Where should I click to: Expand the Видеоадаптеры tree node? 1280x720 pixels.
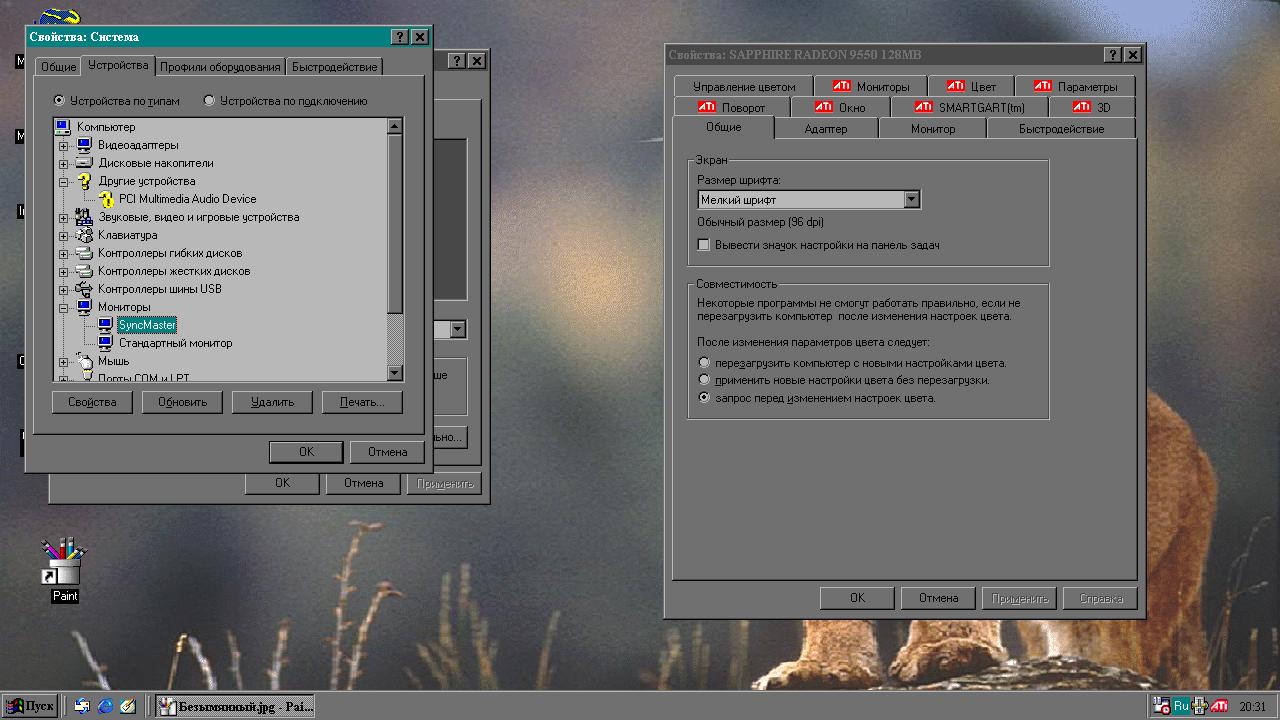point(64,146)
